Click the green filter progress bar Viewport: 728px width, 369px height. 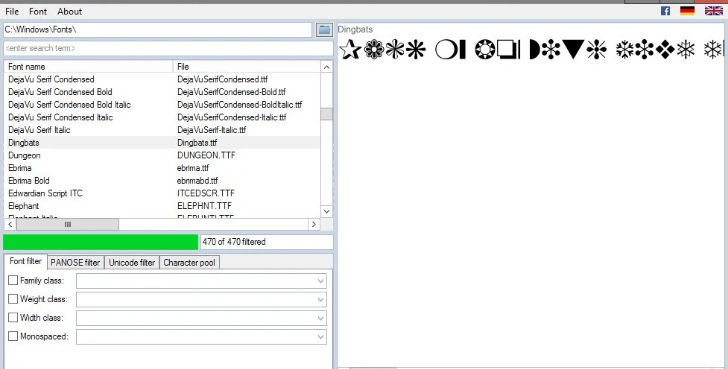[101, 242]
